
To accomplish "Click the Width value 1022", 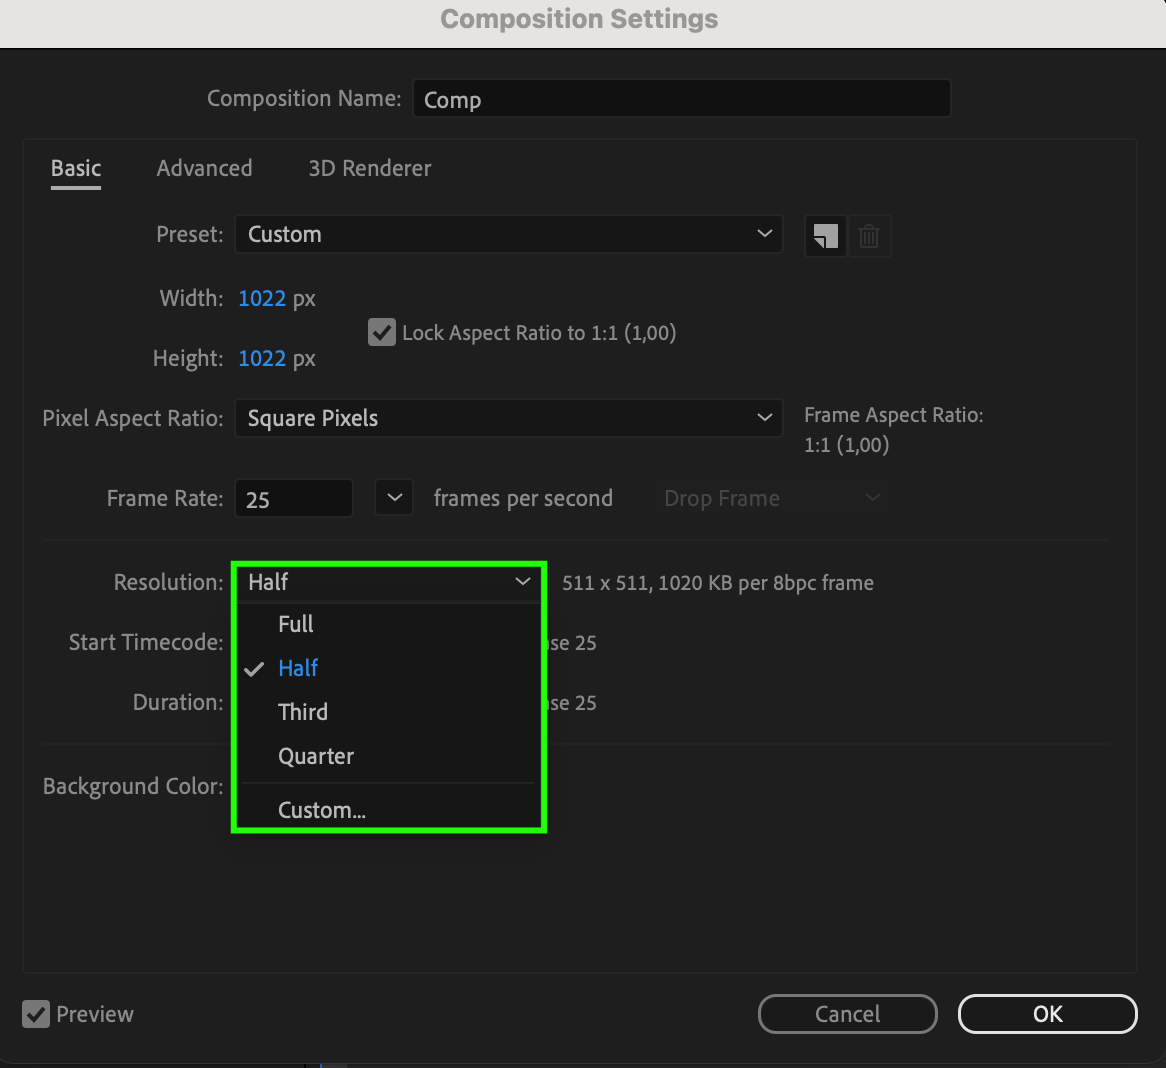I will pos(262,298).
